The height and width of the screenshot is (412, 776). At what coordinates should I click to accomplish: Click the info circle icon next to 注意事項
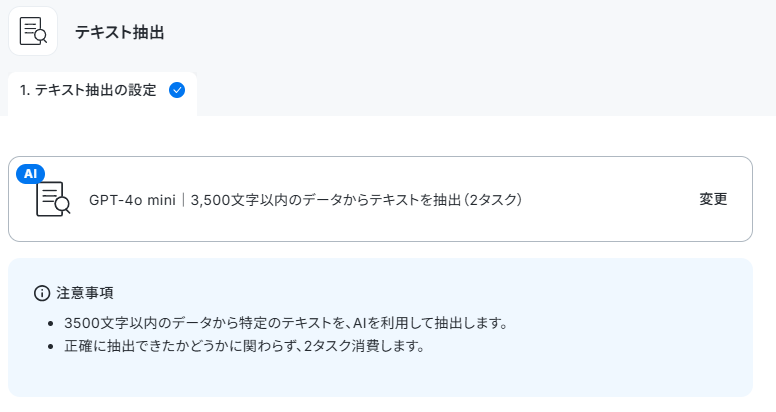coord(42,293)
